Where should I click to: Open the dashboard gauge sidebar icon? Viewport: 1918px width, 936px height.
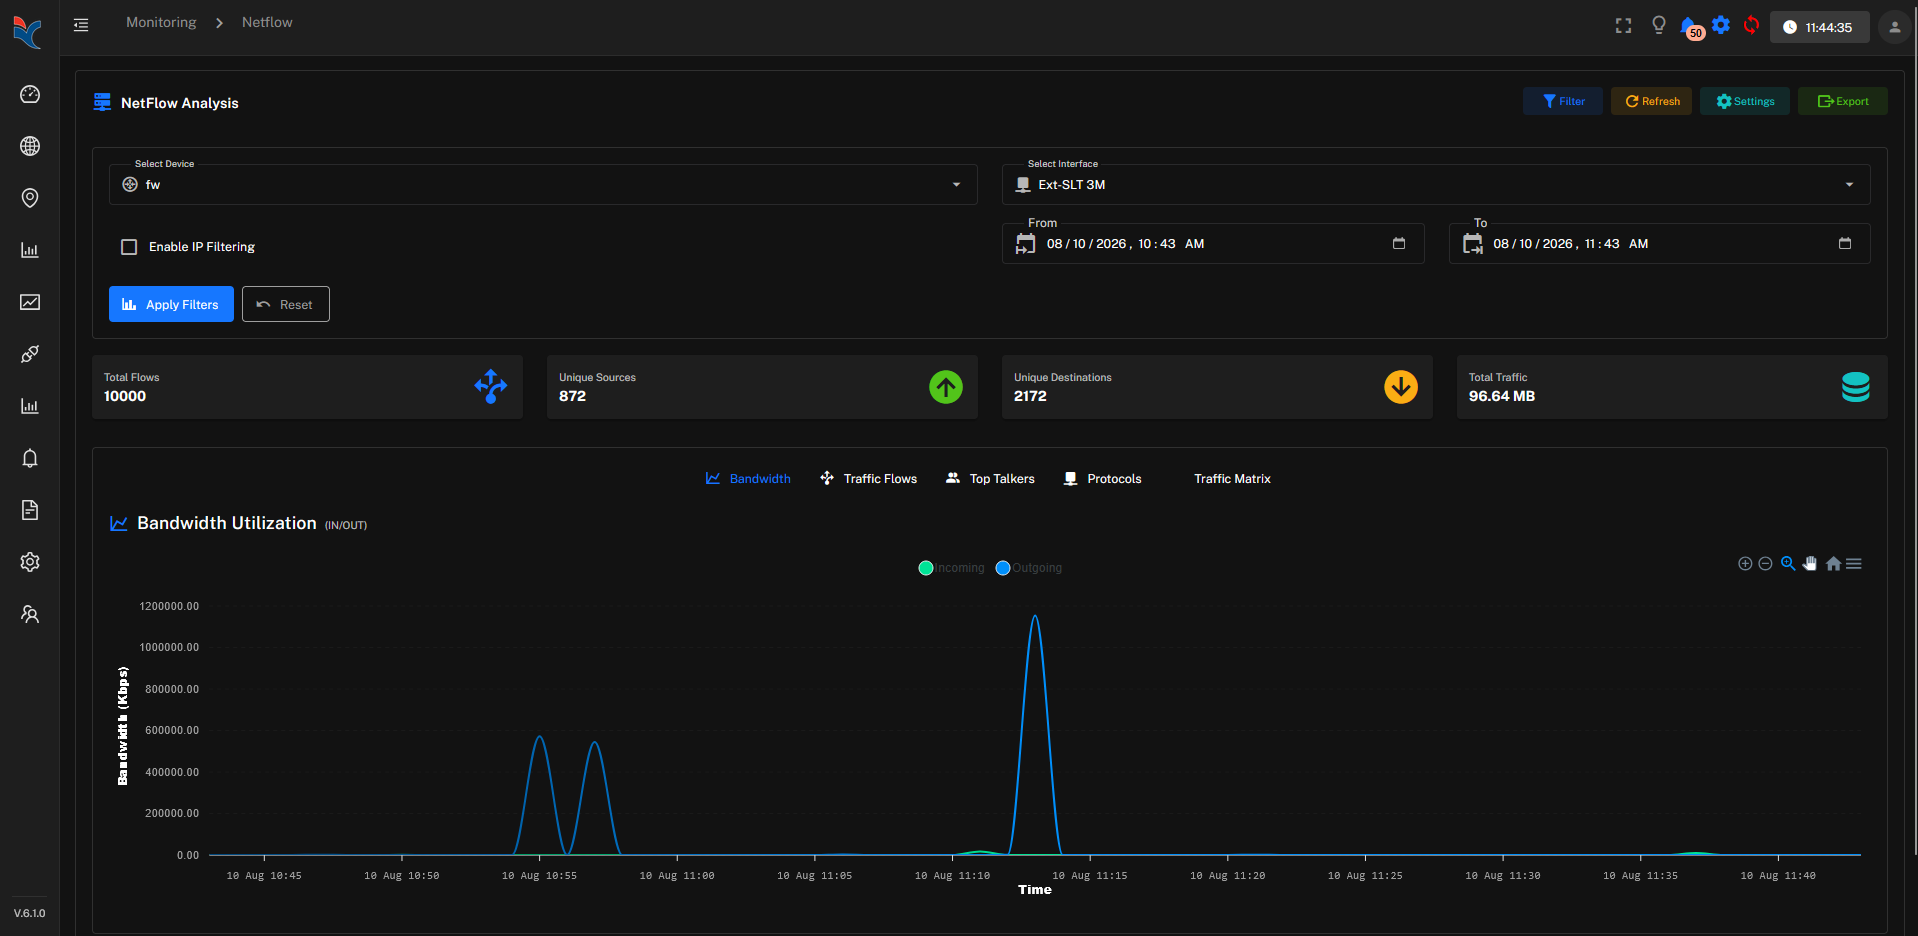point(30,94)
